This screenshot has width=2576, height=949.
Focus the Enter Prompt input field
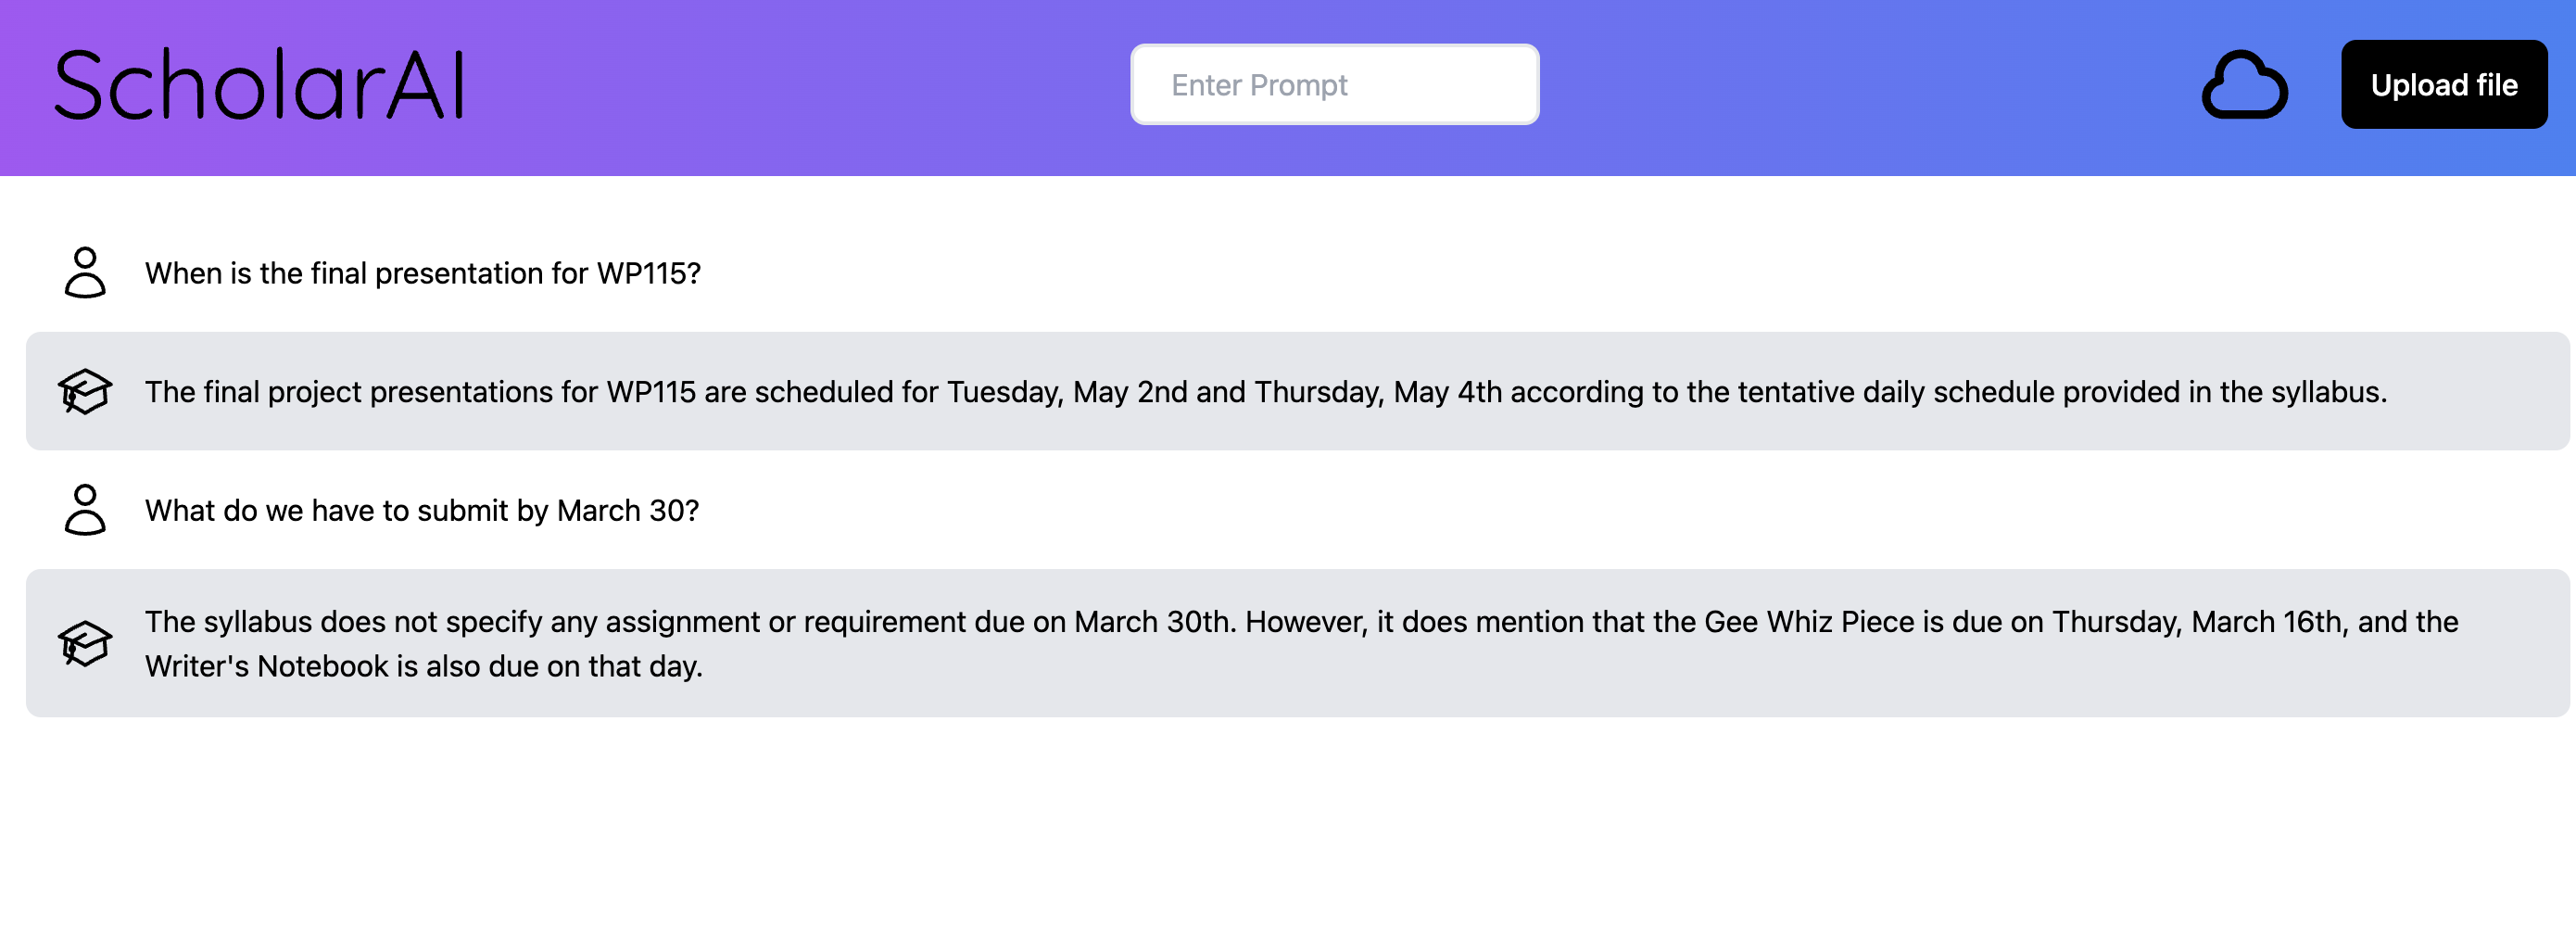[x=1334, y=85]
